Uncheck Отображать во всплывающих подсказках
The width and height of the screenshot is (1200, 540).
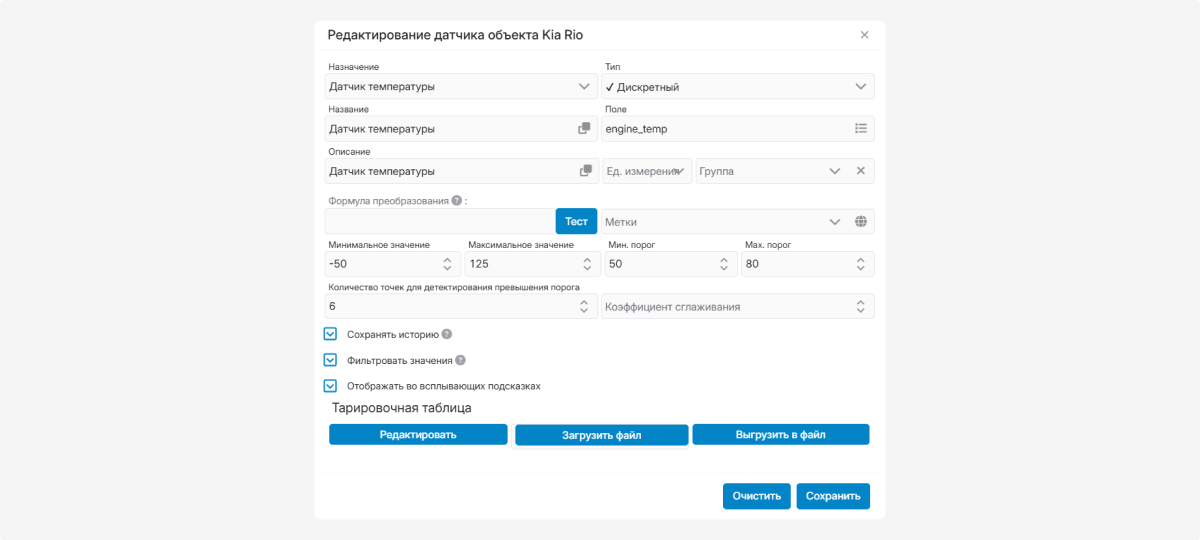point(330,385)
